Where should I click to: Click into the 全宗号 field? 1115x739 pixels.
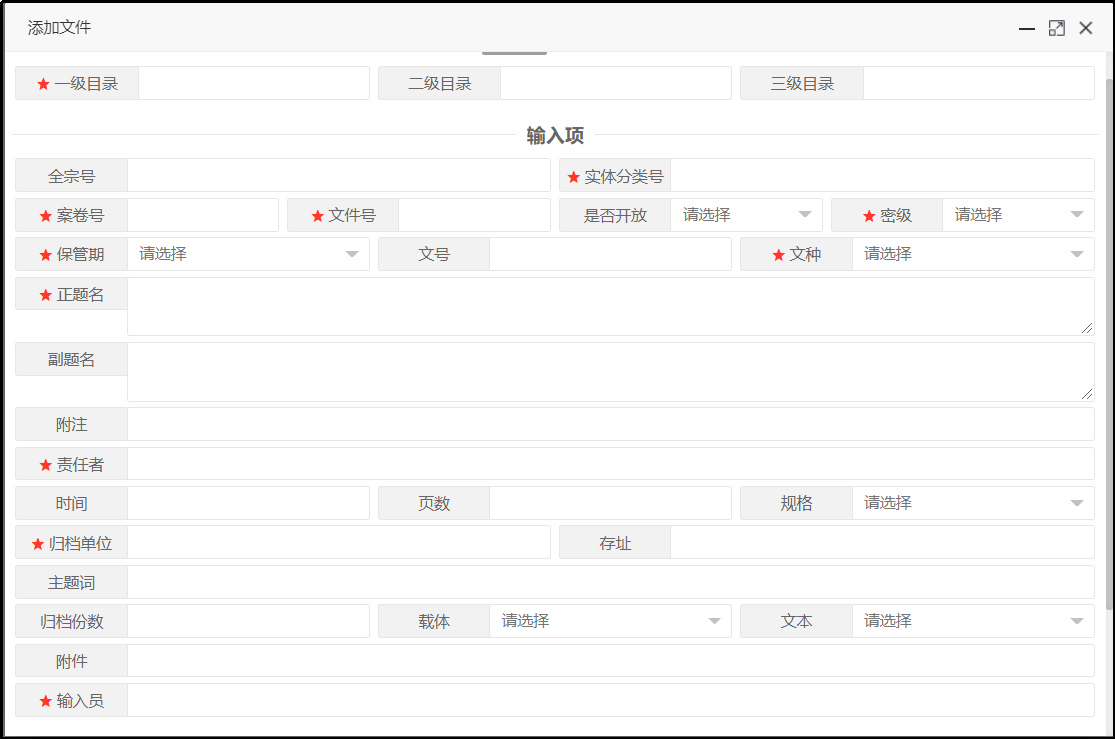click(x=338, y=176)
